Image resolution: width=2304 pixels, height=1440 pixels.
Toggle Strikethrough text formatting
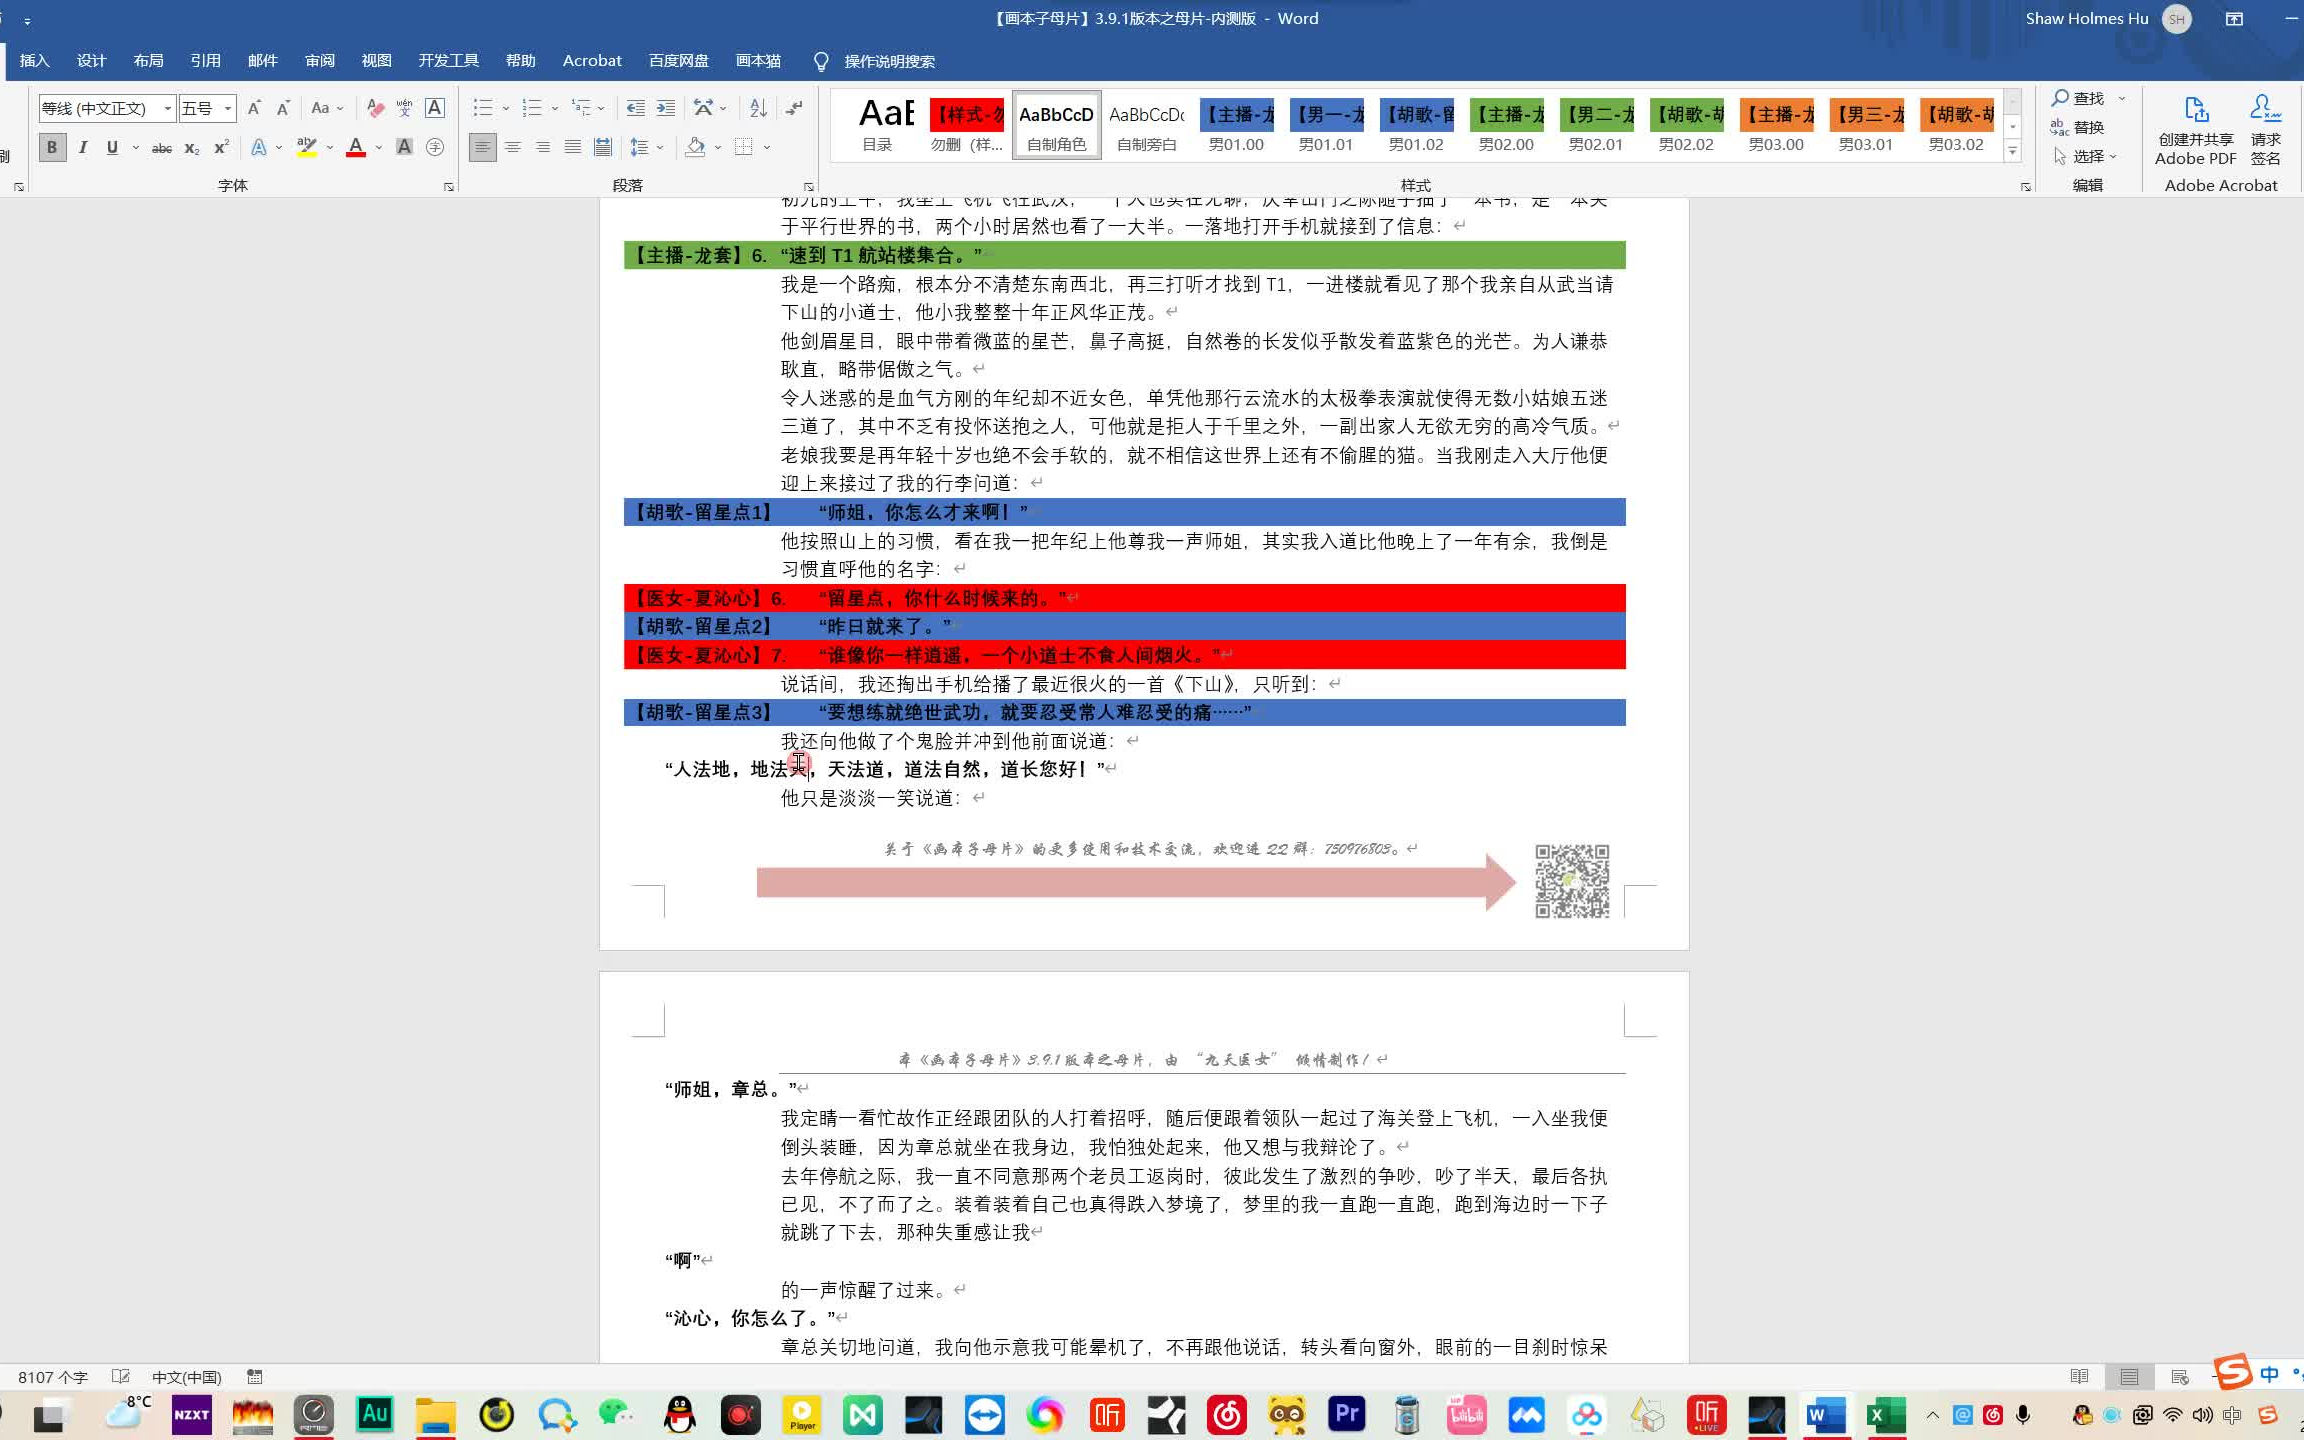click(x=161, y=148)
